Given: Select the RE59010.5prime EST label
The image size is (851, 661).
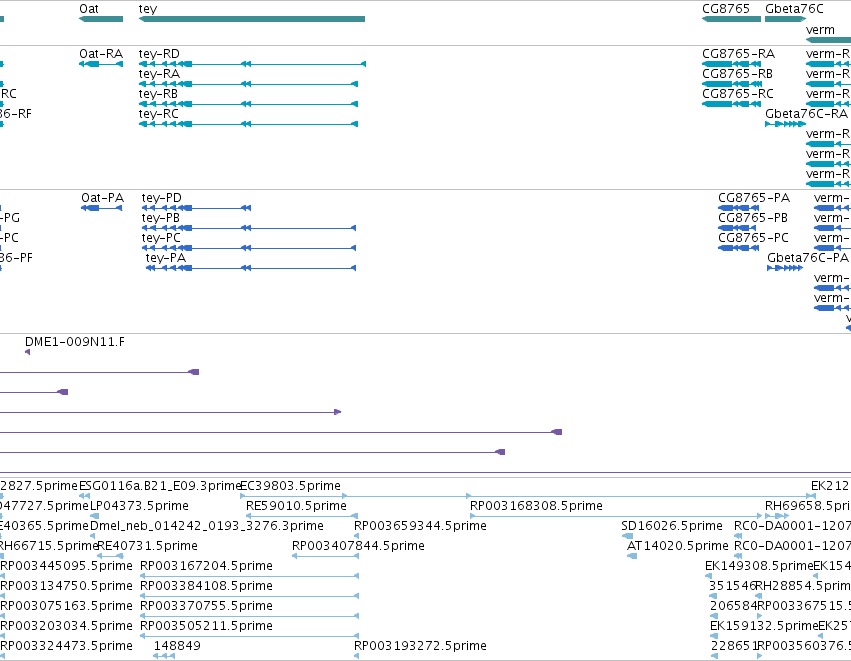Looking at the screenshot, I should [296, 506].
